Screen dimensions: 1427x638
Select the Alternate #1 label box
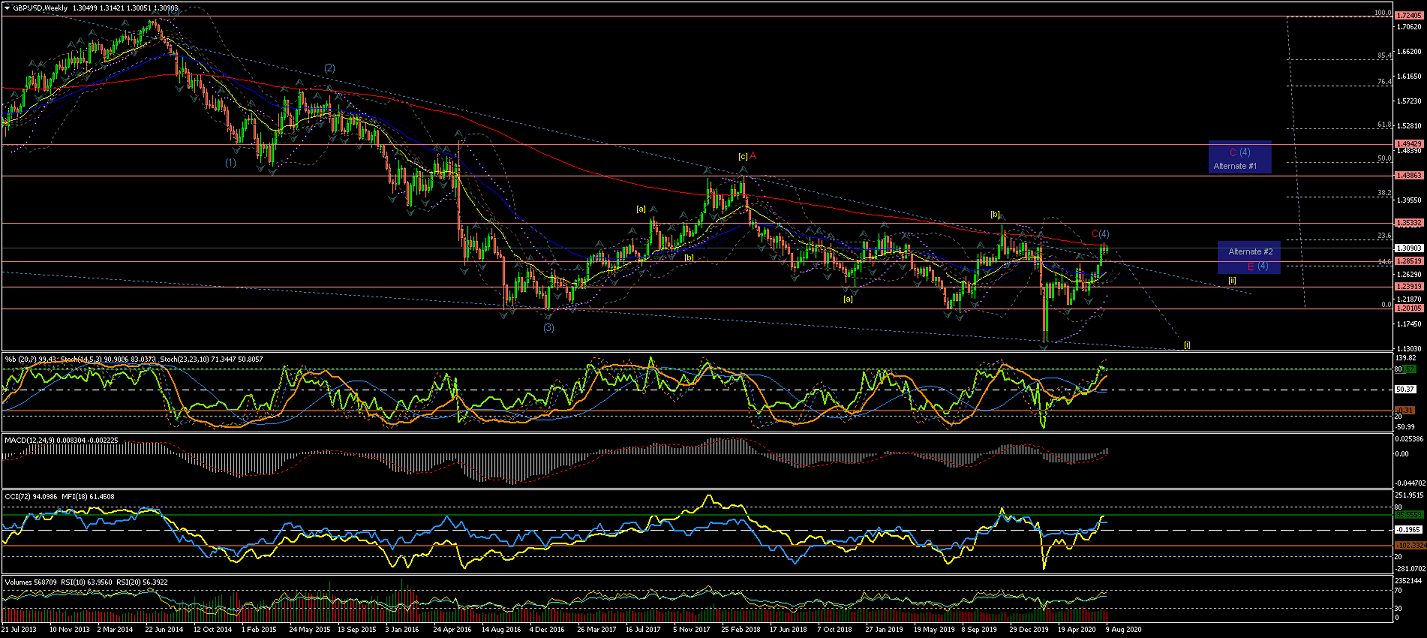click(1239, 158)
